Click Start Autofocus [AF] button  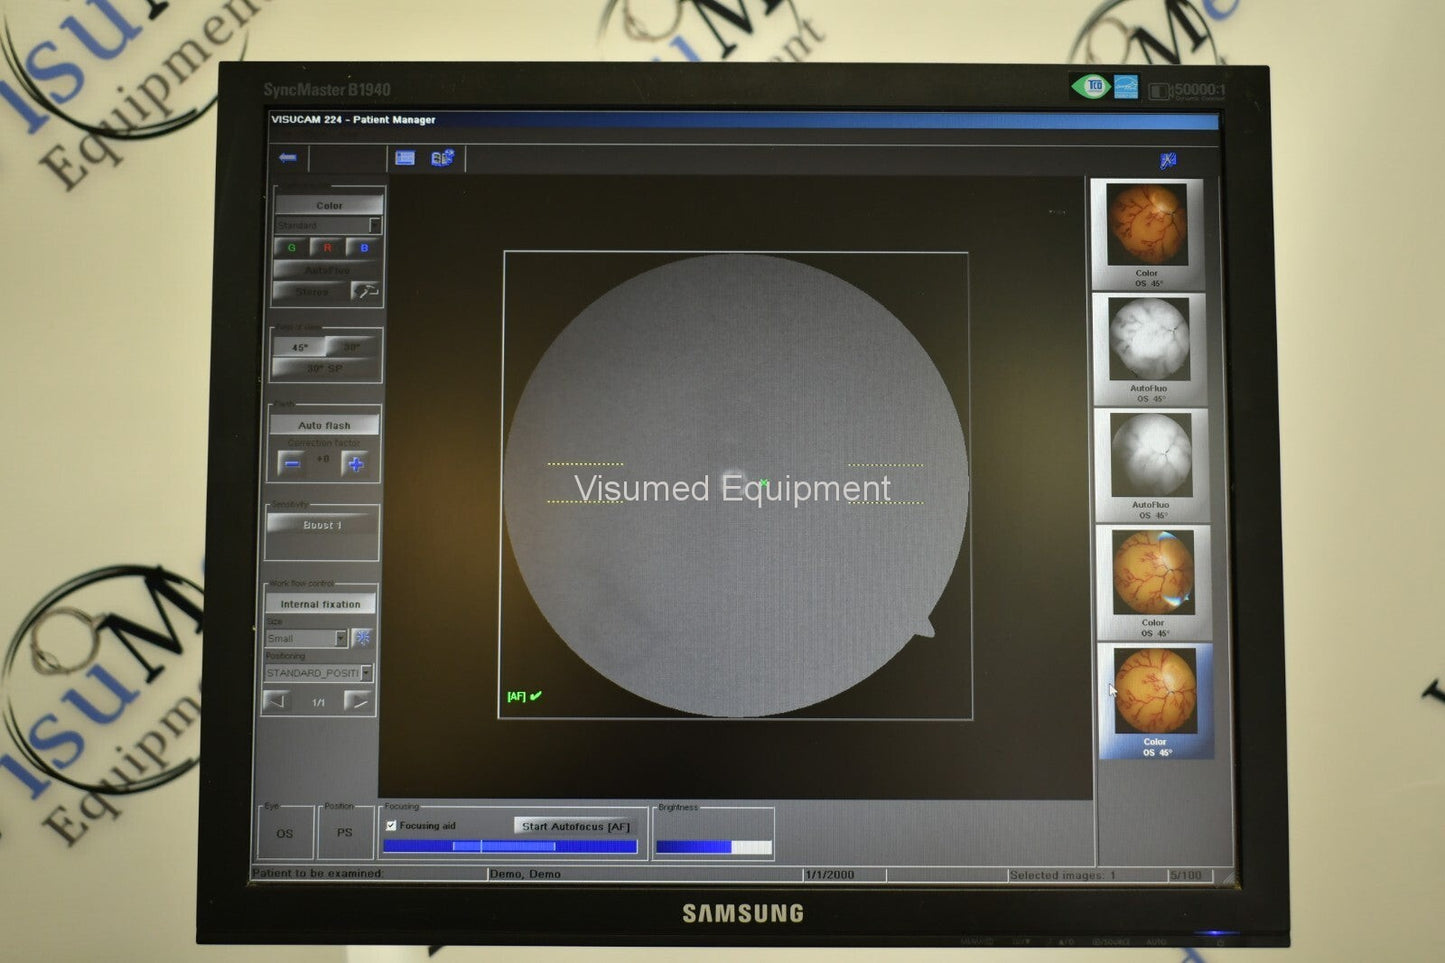[x=575, y=826]
